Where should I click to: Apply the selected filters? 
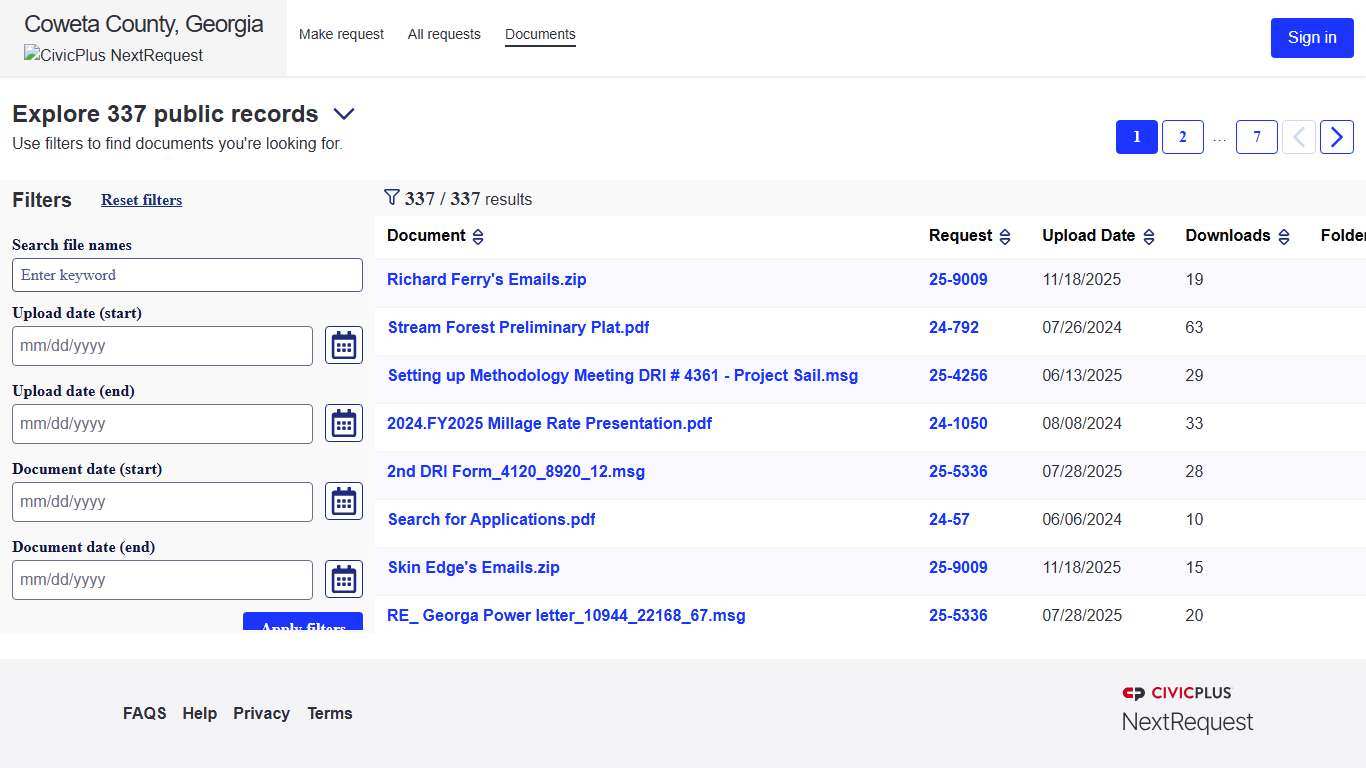tap(302, 625)
